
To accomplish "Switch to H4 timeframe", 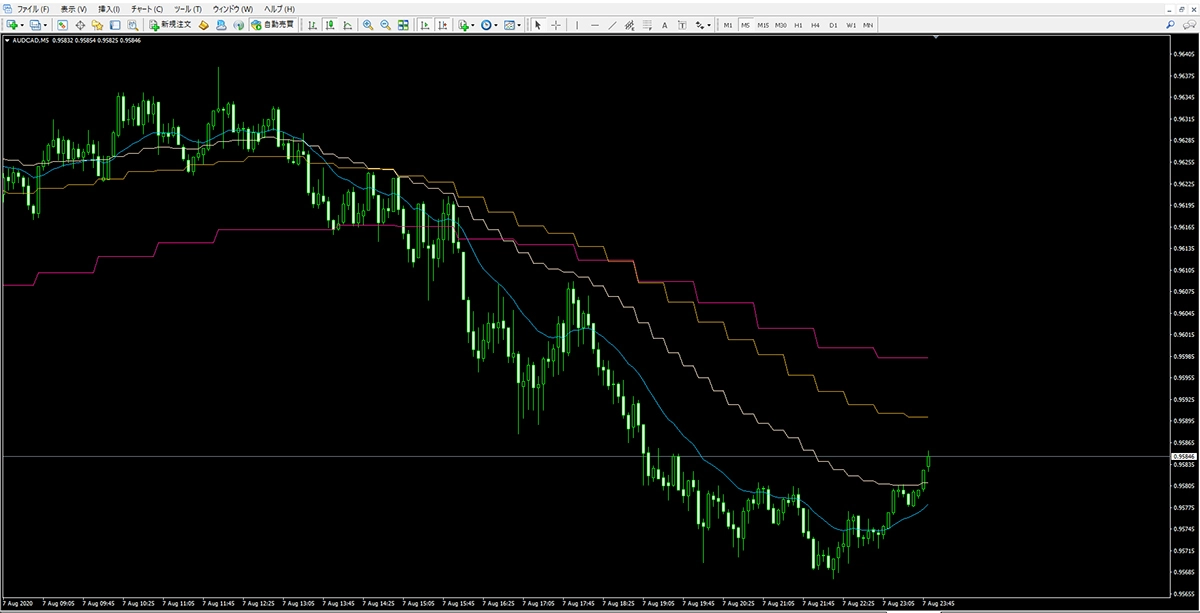I will 815,24.
